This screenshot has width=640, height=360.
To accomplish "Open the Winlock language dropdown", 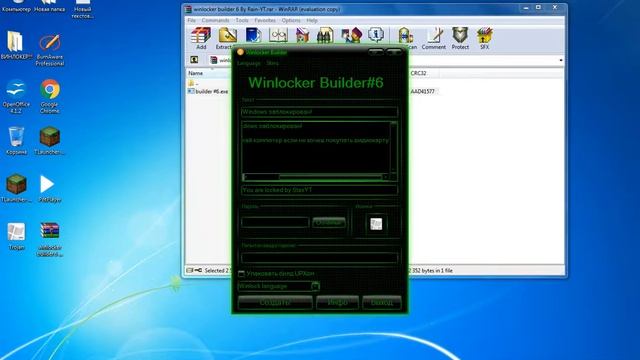I will click(x=315, y=286).
